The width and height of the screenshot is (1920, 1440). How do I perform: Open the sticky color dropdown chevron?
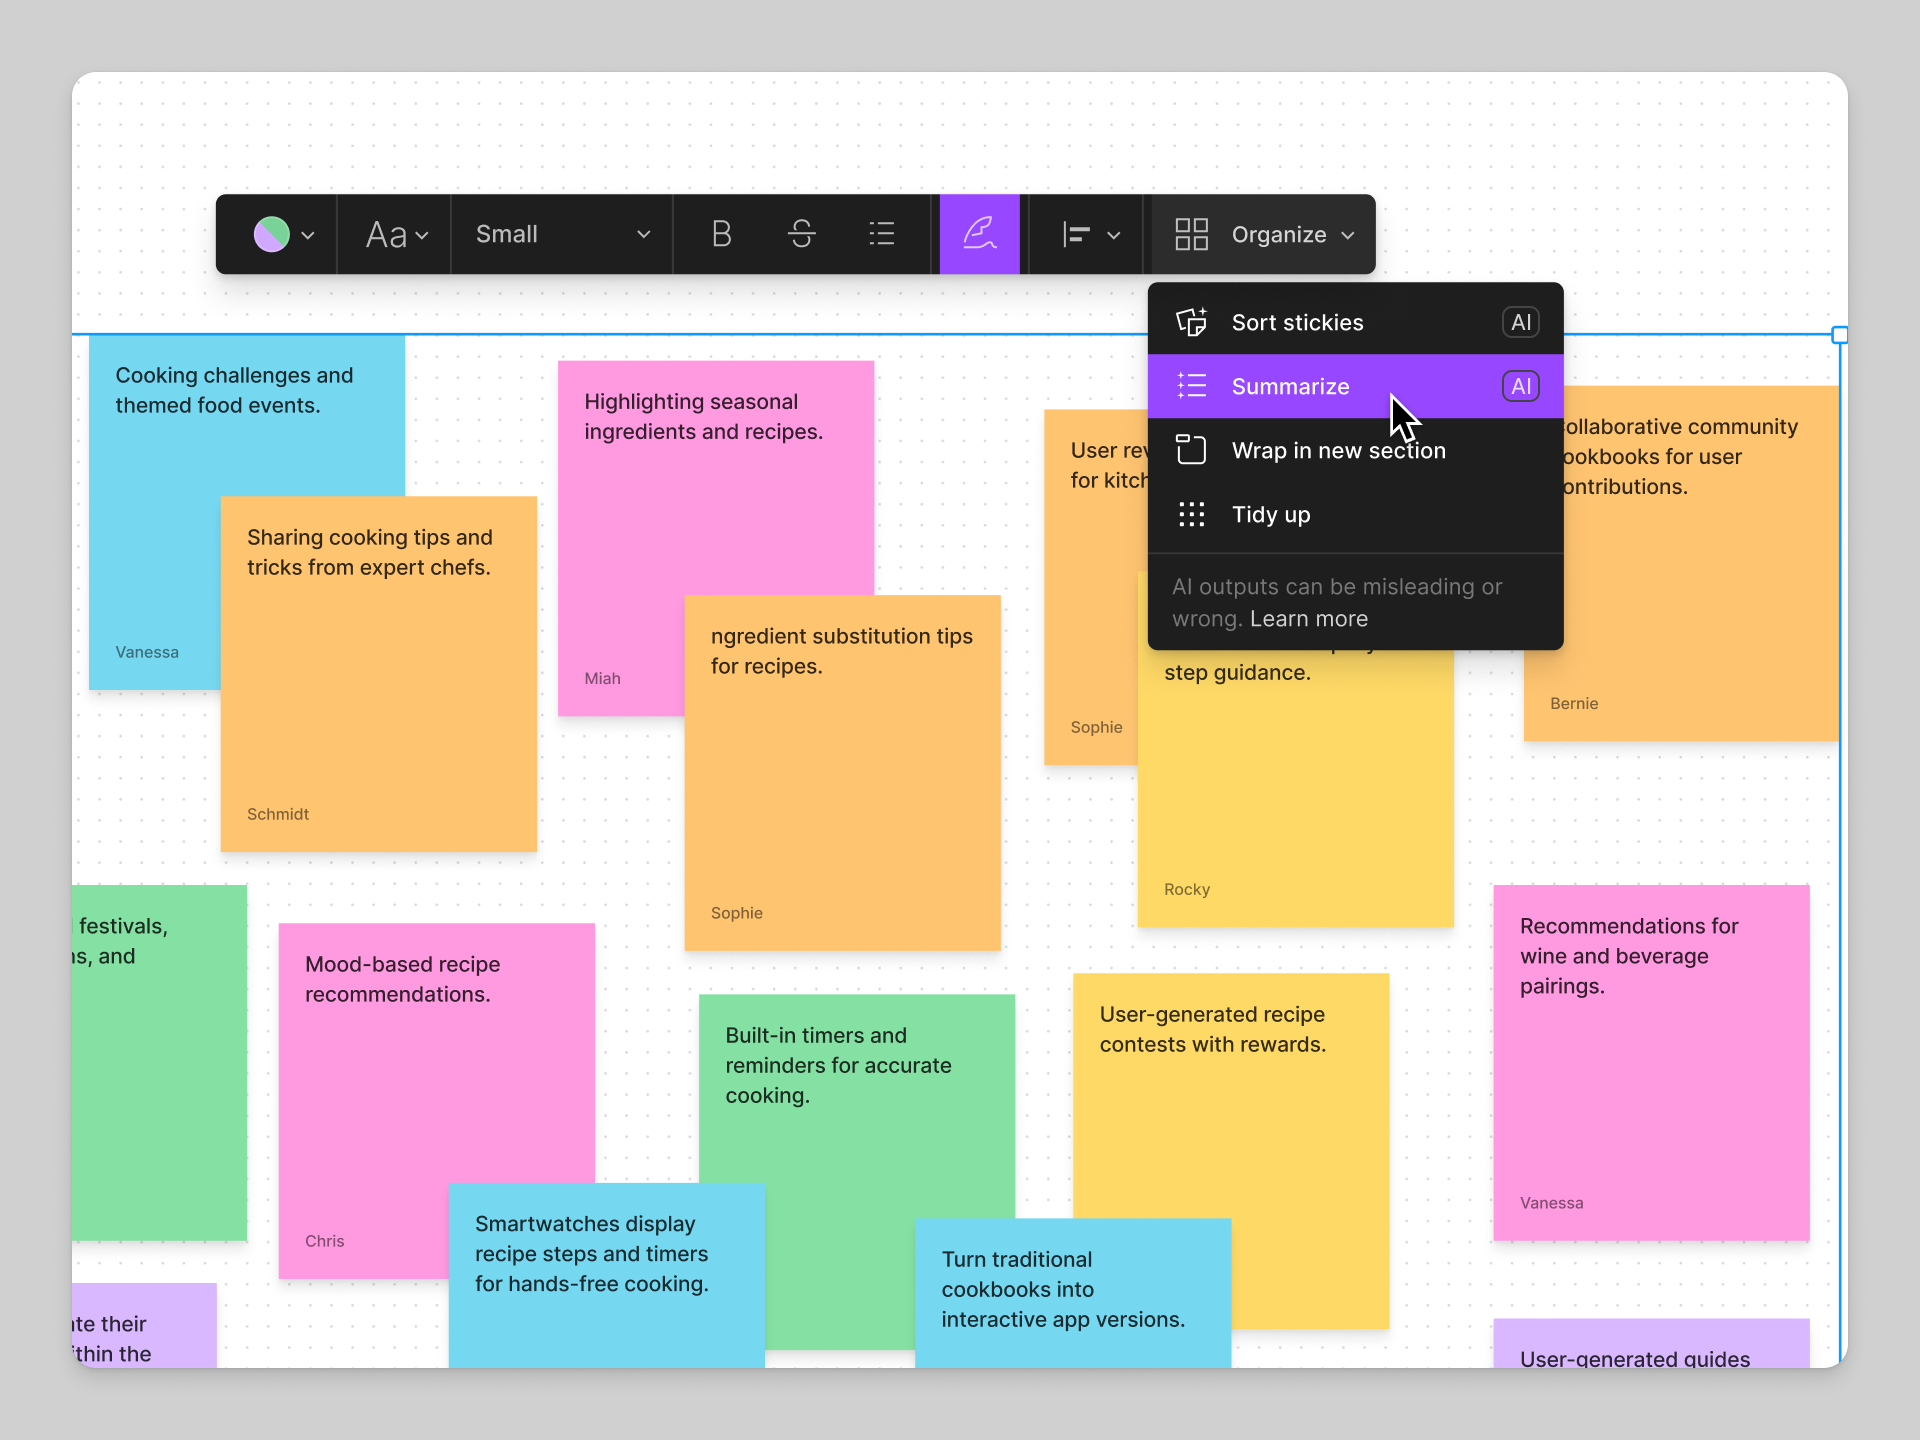[308, 234]
